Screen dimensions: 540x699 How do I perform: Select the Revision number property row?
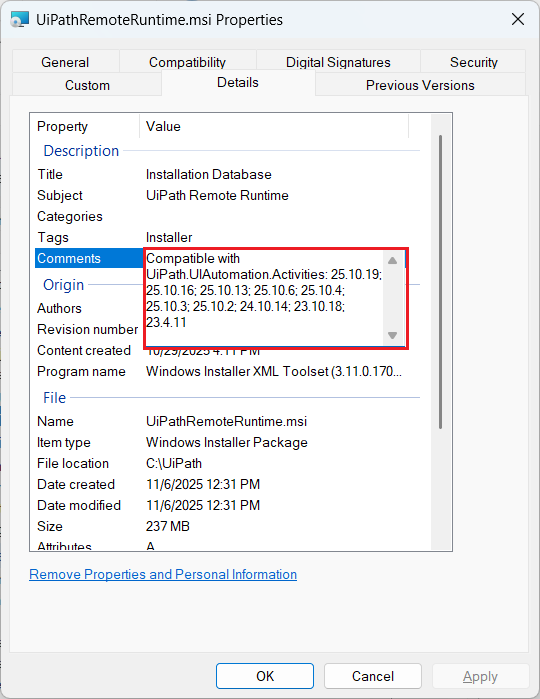click(89, 329)
